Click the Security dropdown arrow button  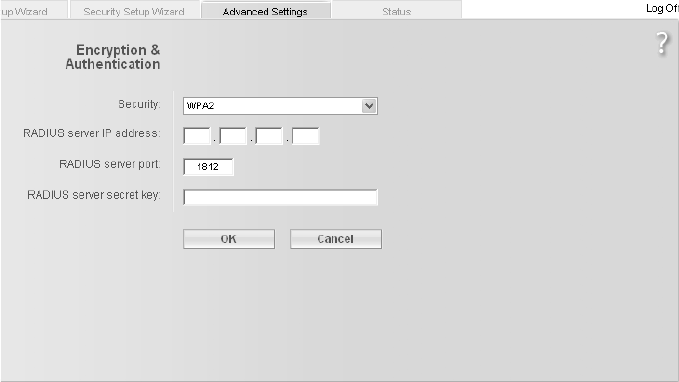point(369,106)
